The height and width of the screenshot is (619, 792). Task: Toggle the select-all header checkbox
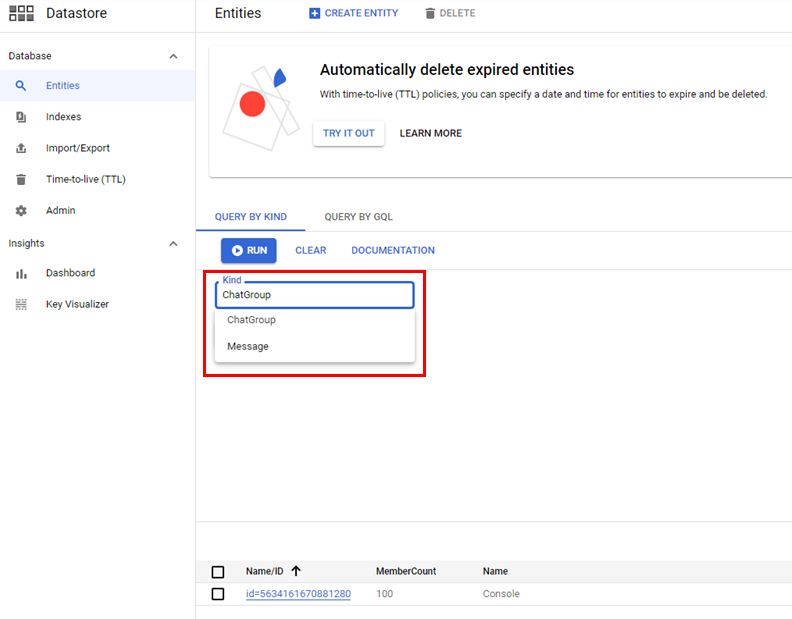click(x=218, y=572)
